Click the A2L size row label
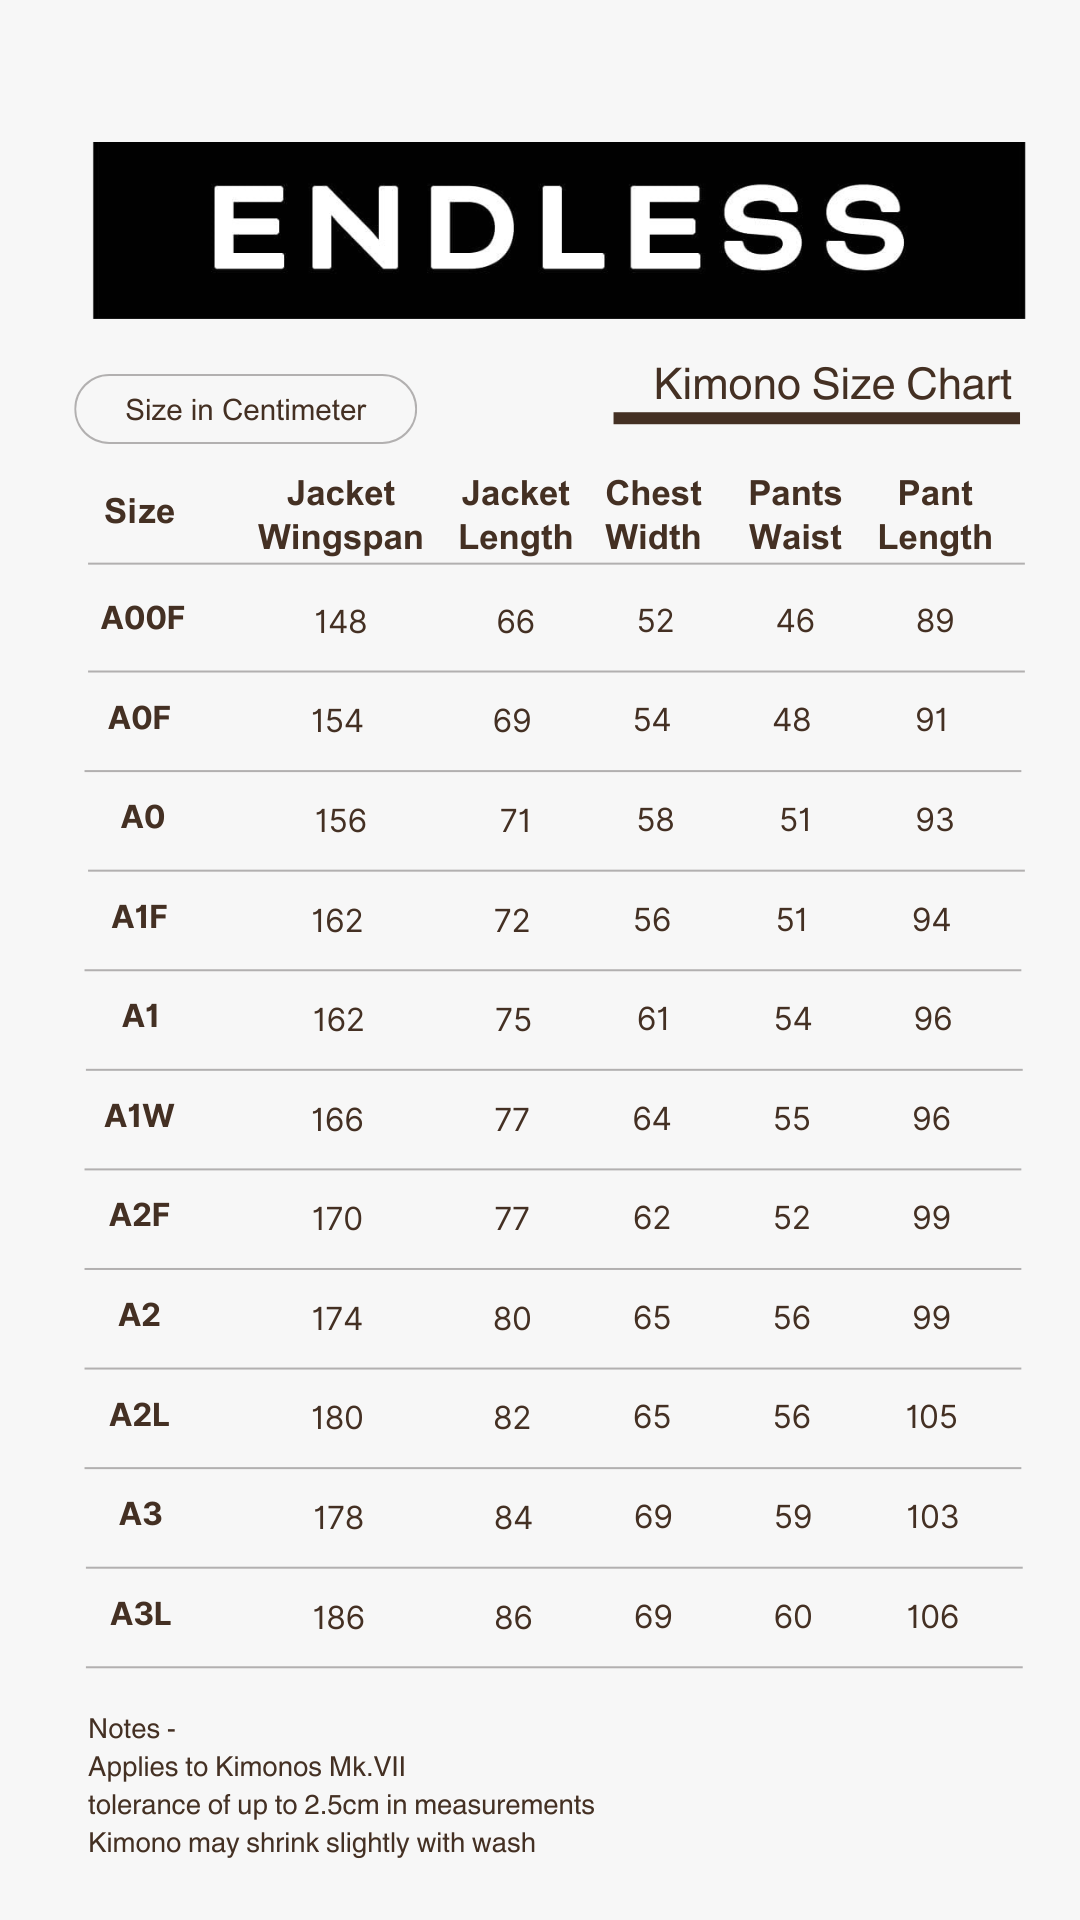 (x=139, y=1415)
